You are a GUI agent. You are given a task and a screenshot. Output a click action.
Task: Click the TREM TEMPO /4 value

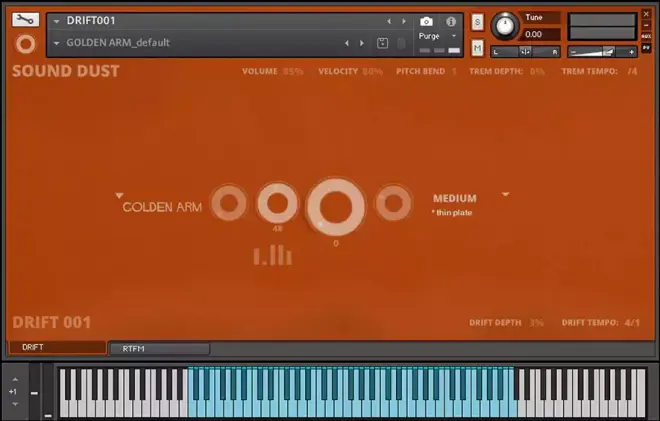632,72
